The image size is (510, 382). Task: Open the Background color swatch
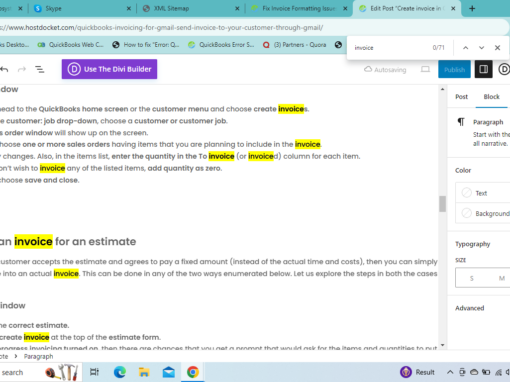[x=483, y=213]
